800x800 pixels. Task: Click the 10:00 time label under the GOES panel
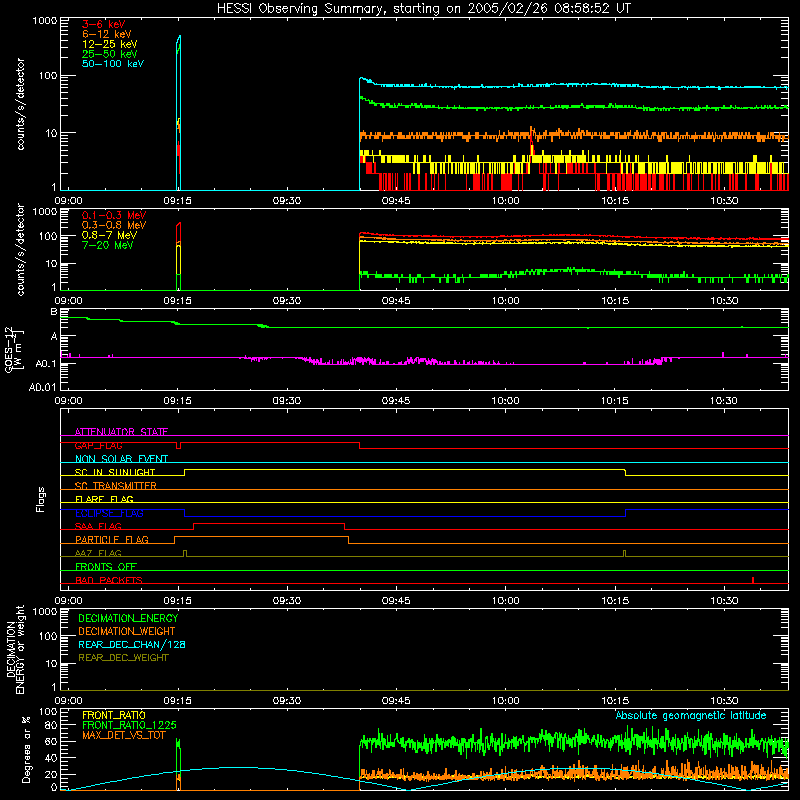[x=505, y=400]
